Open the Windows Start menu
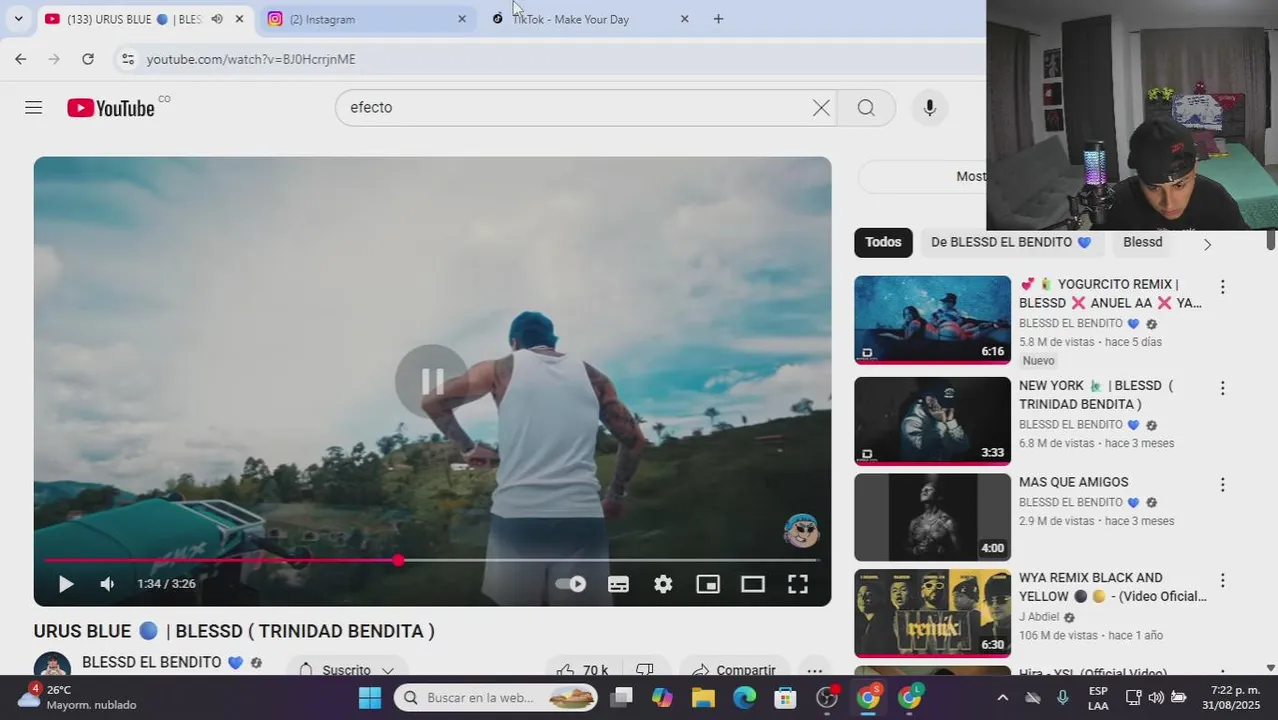 click(x=370, y=697)
